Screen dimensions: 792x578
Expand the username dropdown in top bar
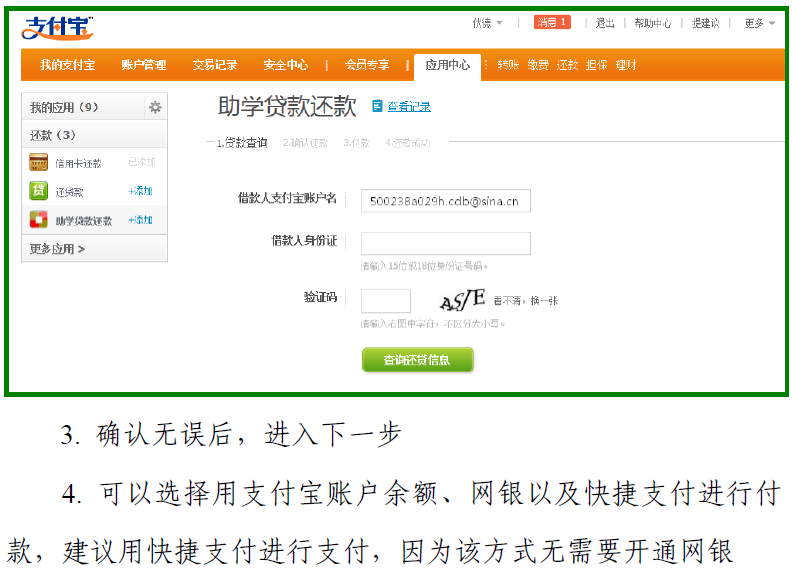point(487,23)
